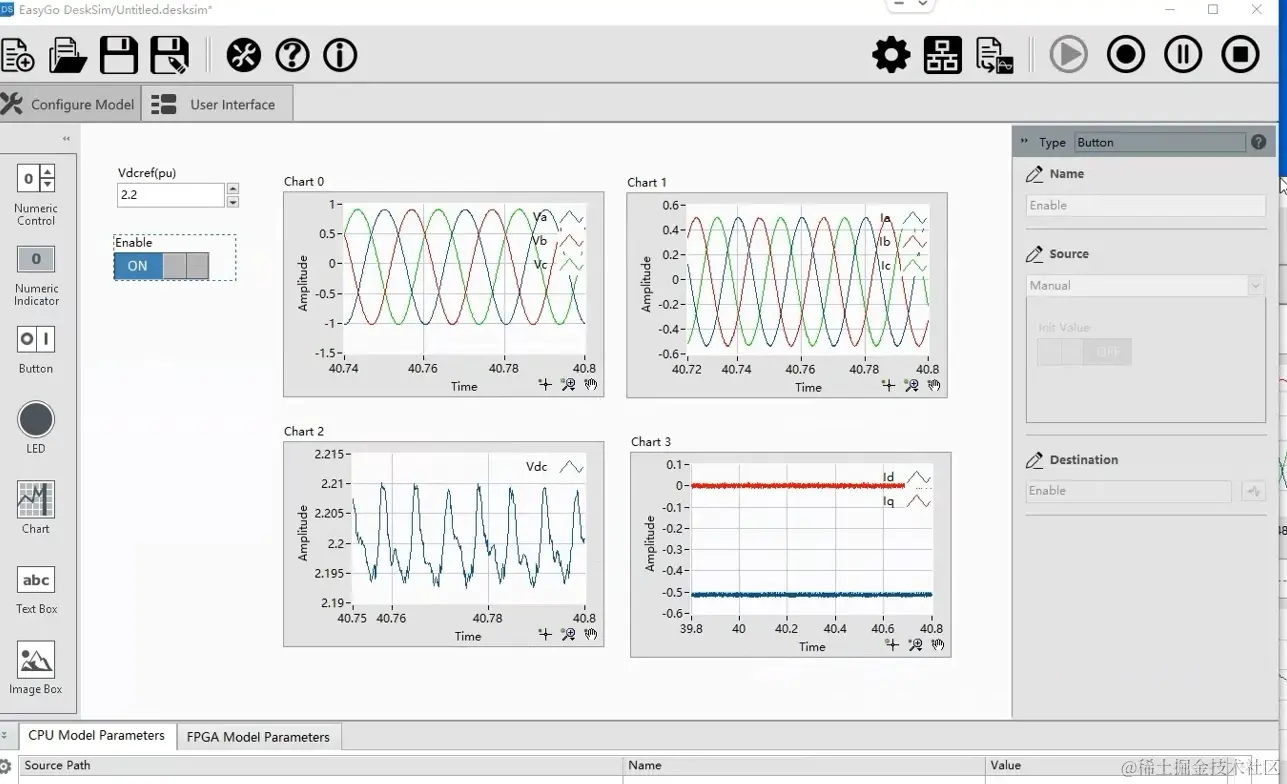This screenshot has width=1287, height=784.
Task: Click the Va legend plot sample
Action: tap(570, 217)
